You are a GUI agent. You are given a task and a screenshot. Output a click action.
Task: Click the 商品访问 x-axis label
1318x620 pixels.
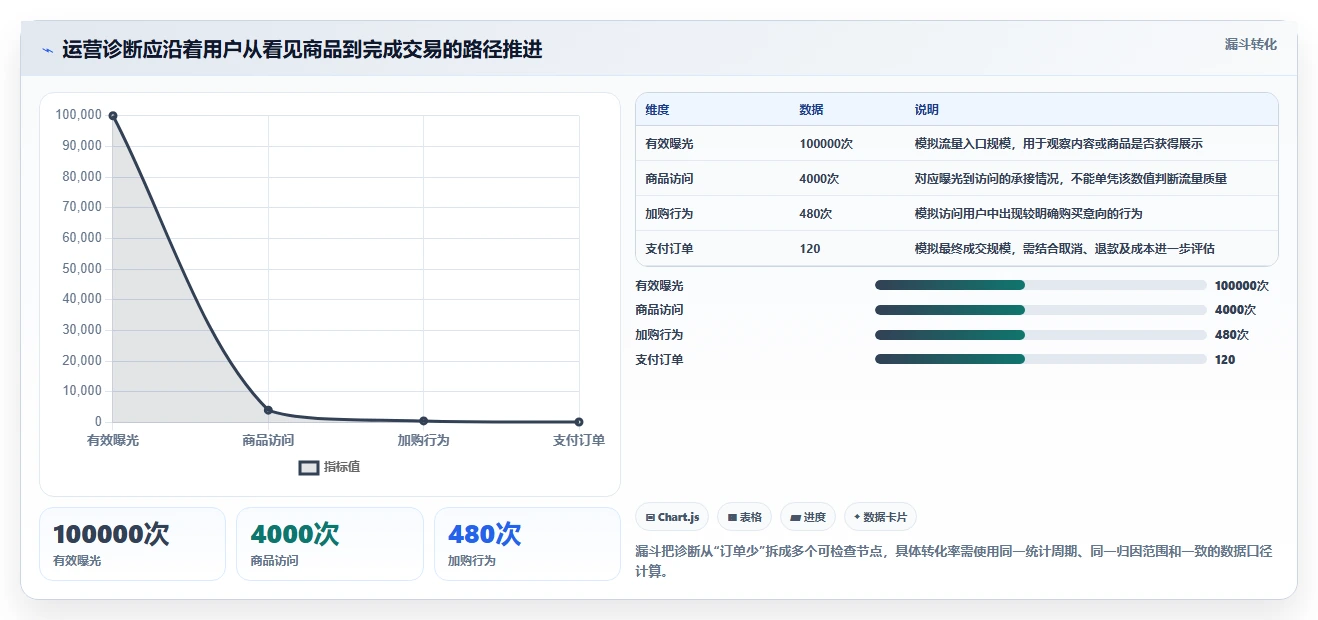tap(268, 440)
